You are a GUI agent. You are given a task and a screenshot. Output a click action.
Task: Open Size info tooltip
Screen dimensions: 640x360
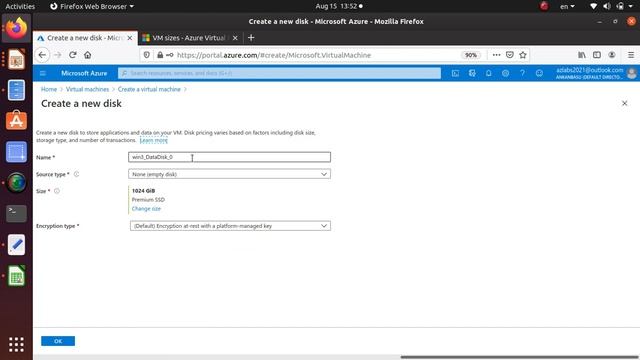57,191
